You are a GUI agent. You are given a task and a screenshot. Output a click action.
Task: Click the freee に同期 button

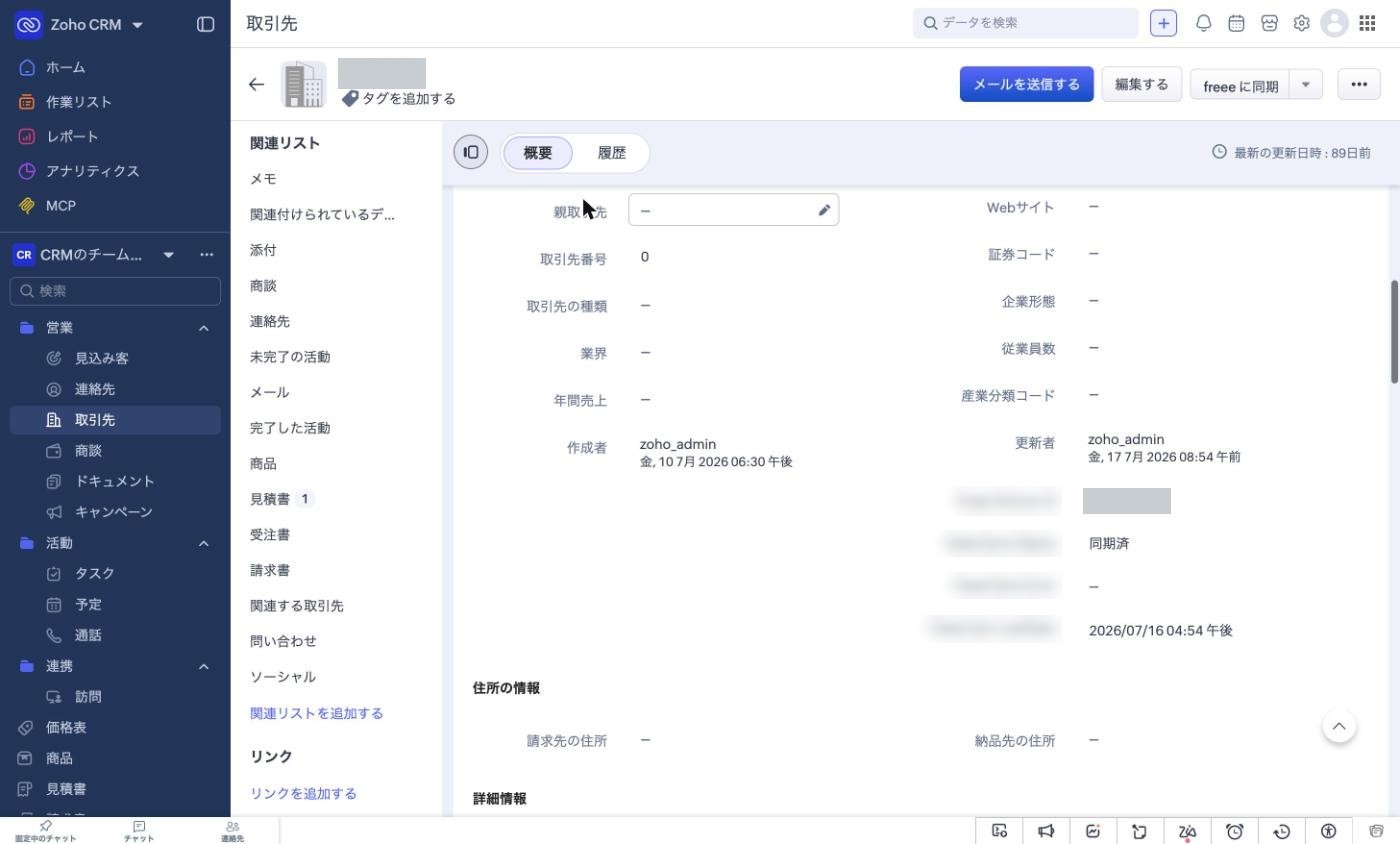(1240, 85)
